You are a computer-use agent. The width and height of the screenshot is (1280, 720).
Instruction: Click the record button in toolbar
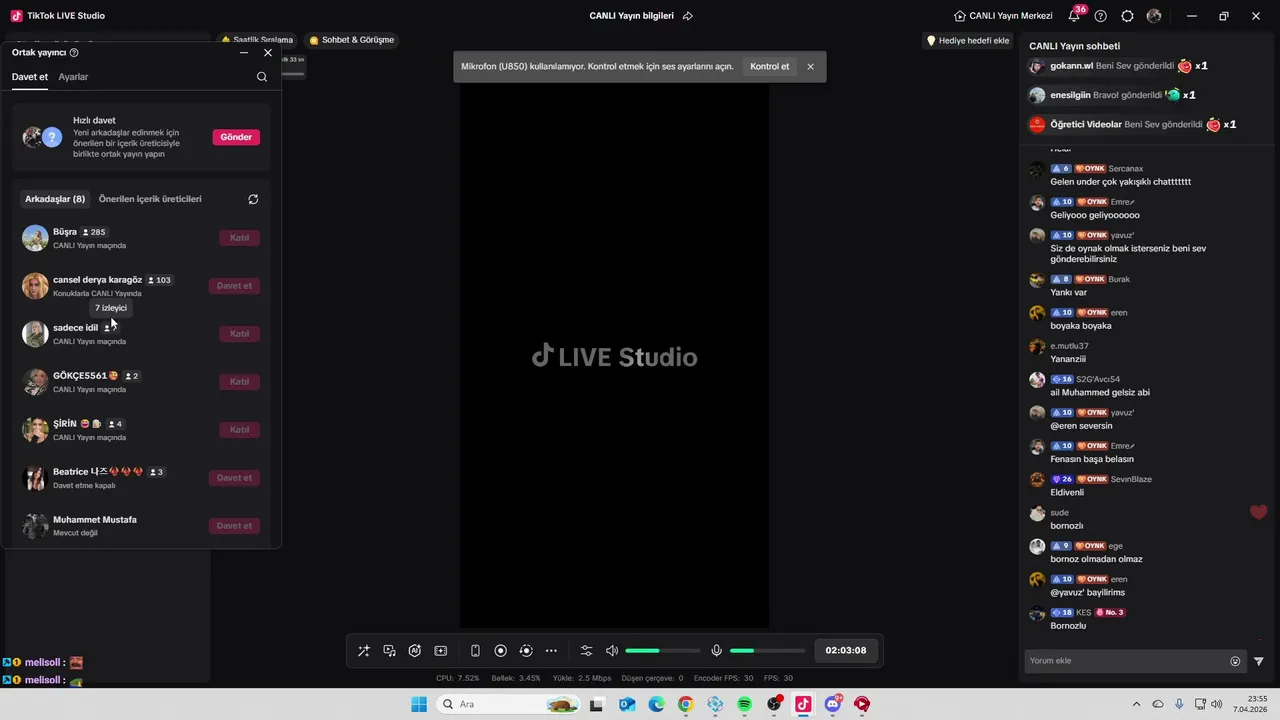(x=501, y=651)
